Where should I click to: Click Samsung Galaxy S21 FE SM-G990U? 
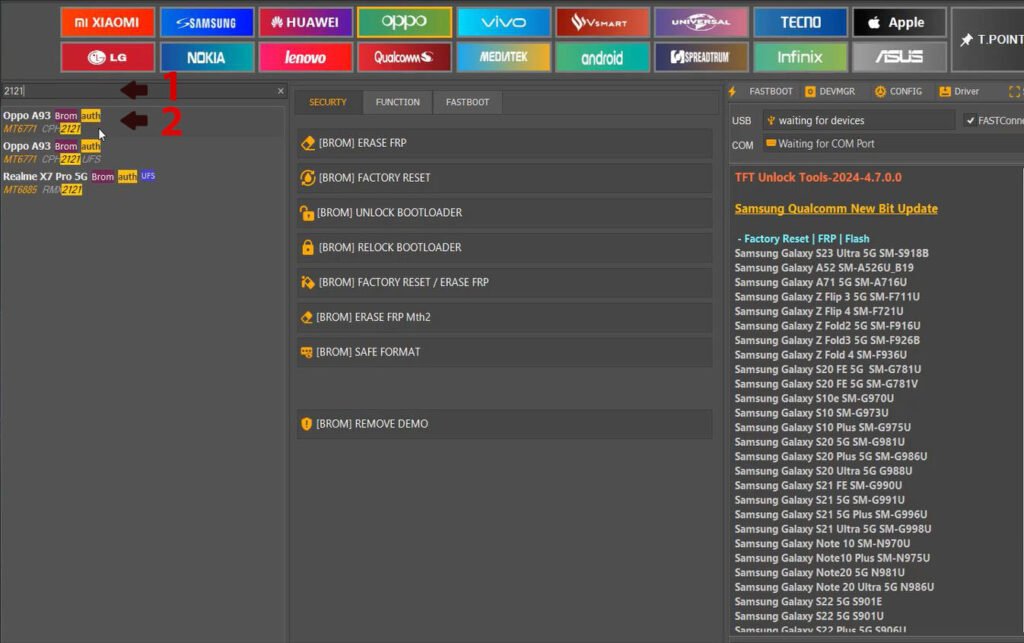818,486
